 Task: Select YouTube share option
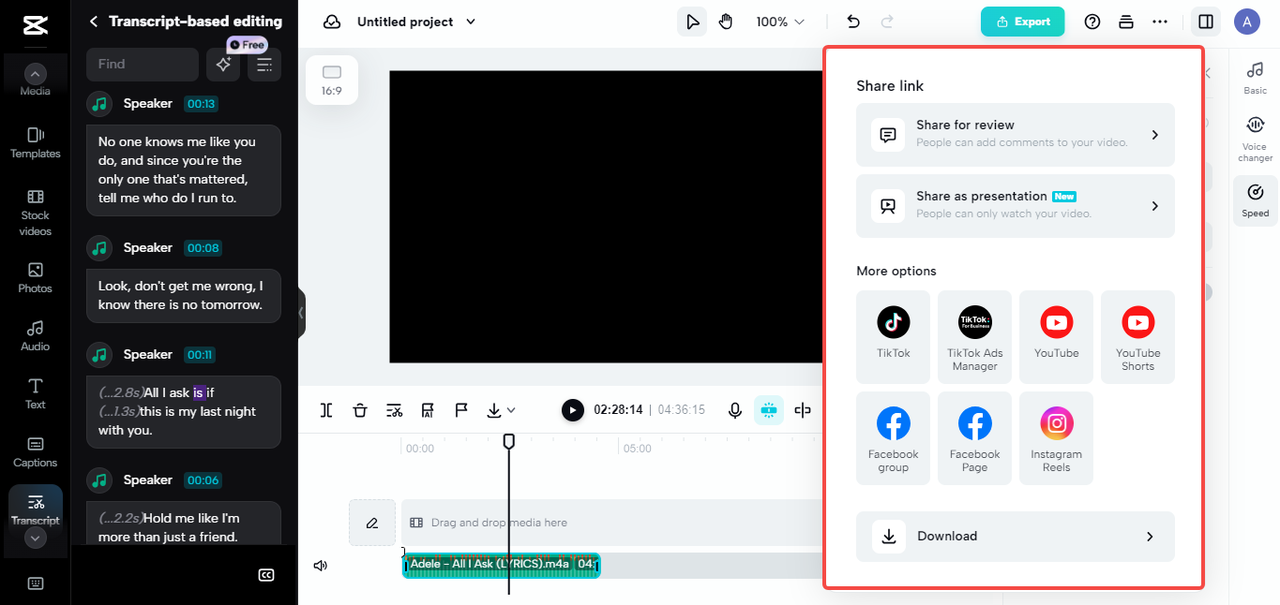click(1056, 336)
